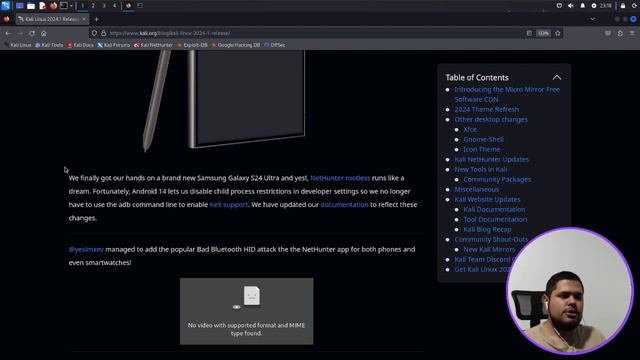Collapse the Table of Contents panel
The height and width of the screenshot is (360, 640).
(557, 78)
